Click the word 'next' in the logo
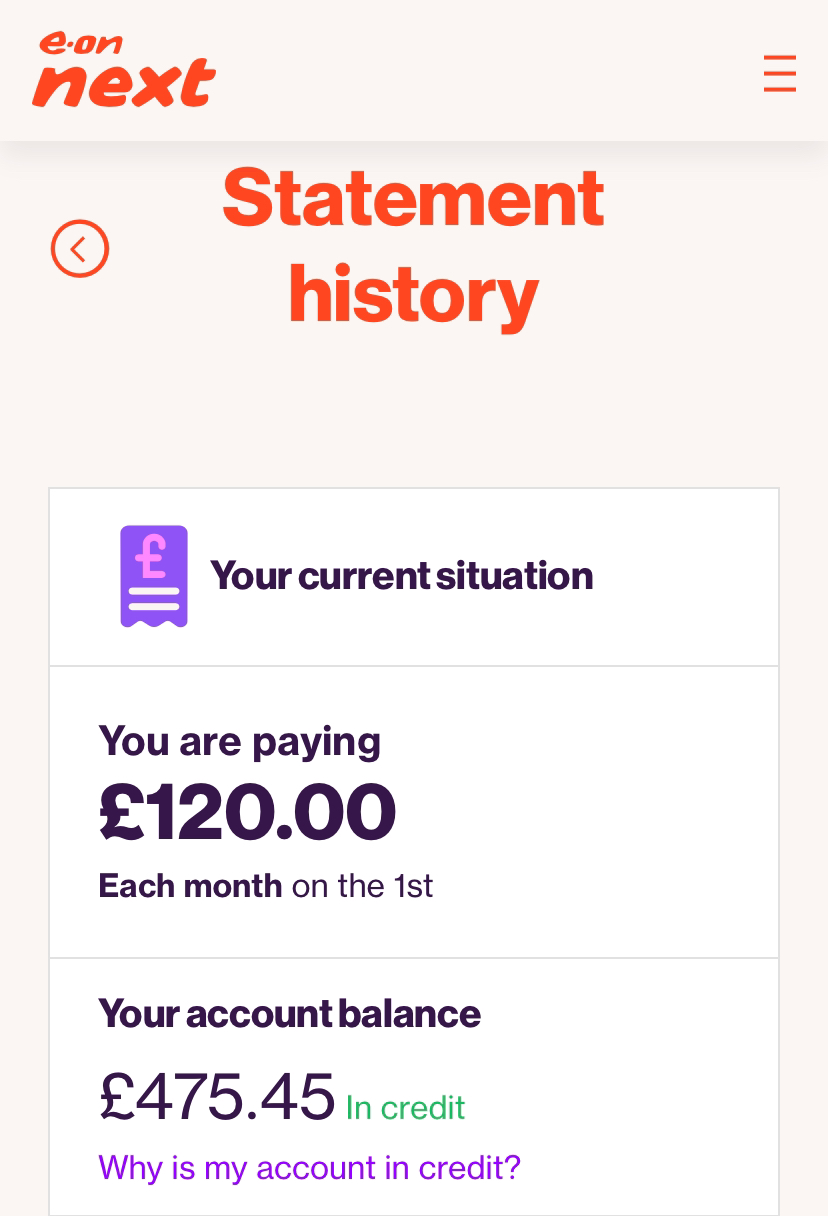This screenshot has width=828, height=1216. point(124,83)
